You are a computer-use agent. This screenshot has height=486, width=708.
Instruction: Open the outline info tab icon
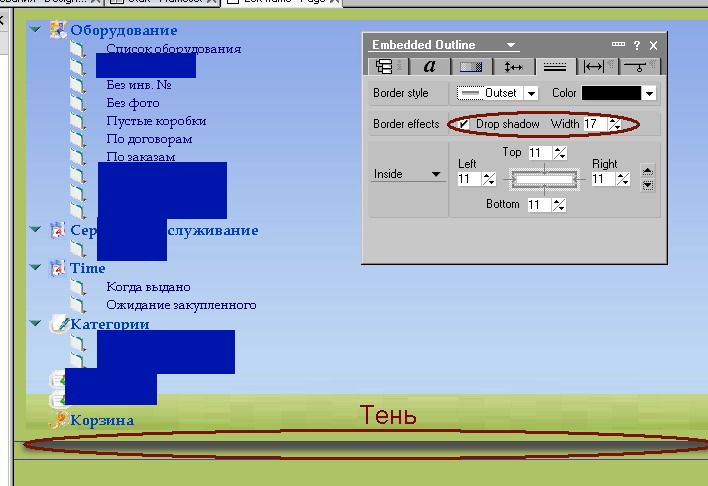pyautogui.click(x=383, y=67)
